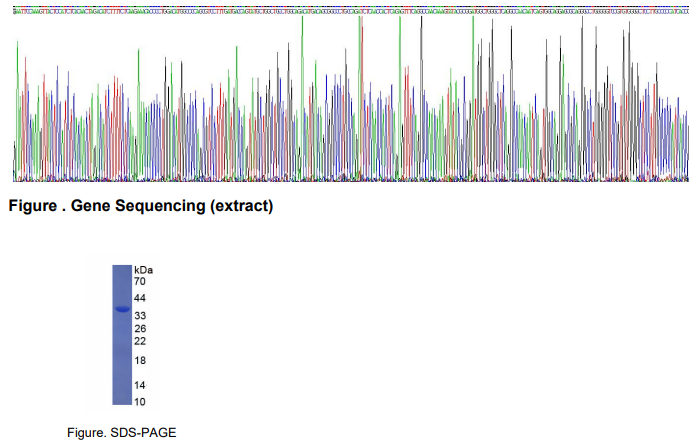The width and height of the screenshot is (695, 445).
Task: Click the 18 kDa marker label
Action: coord(140,360)
